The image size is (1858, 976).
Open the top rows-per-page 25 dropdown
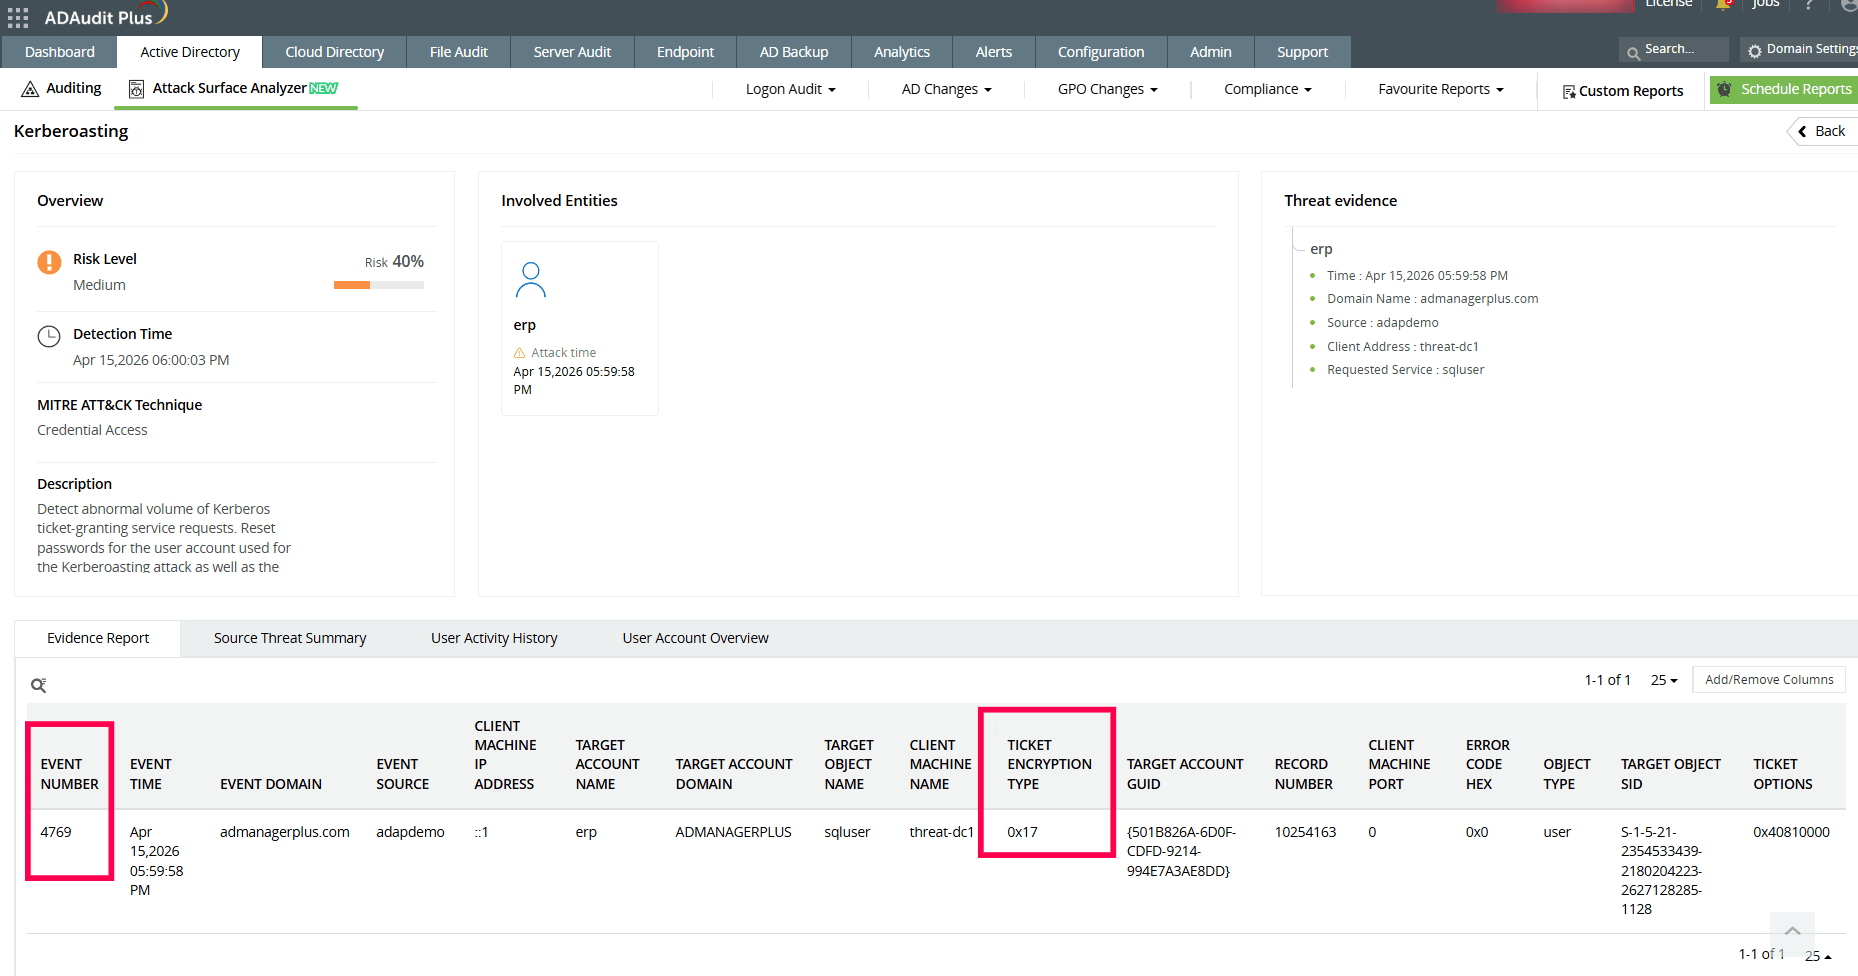coord(1664,680)
